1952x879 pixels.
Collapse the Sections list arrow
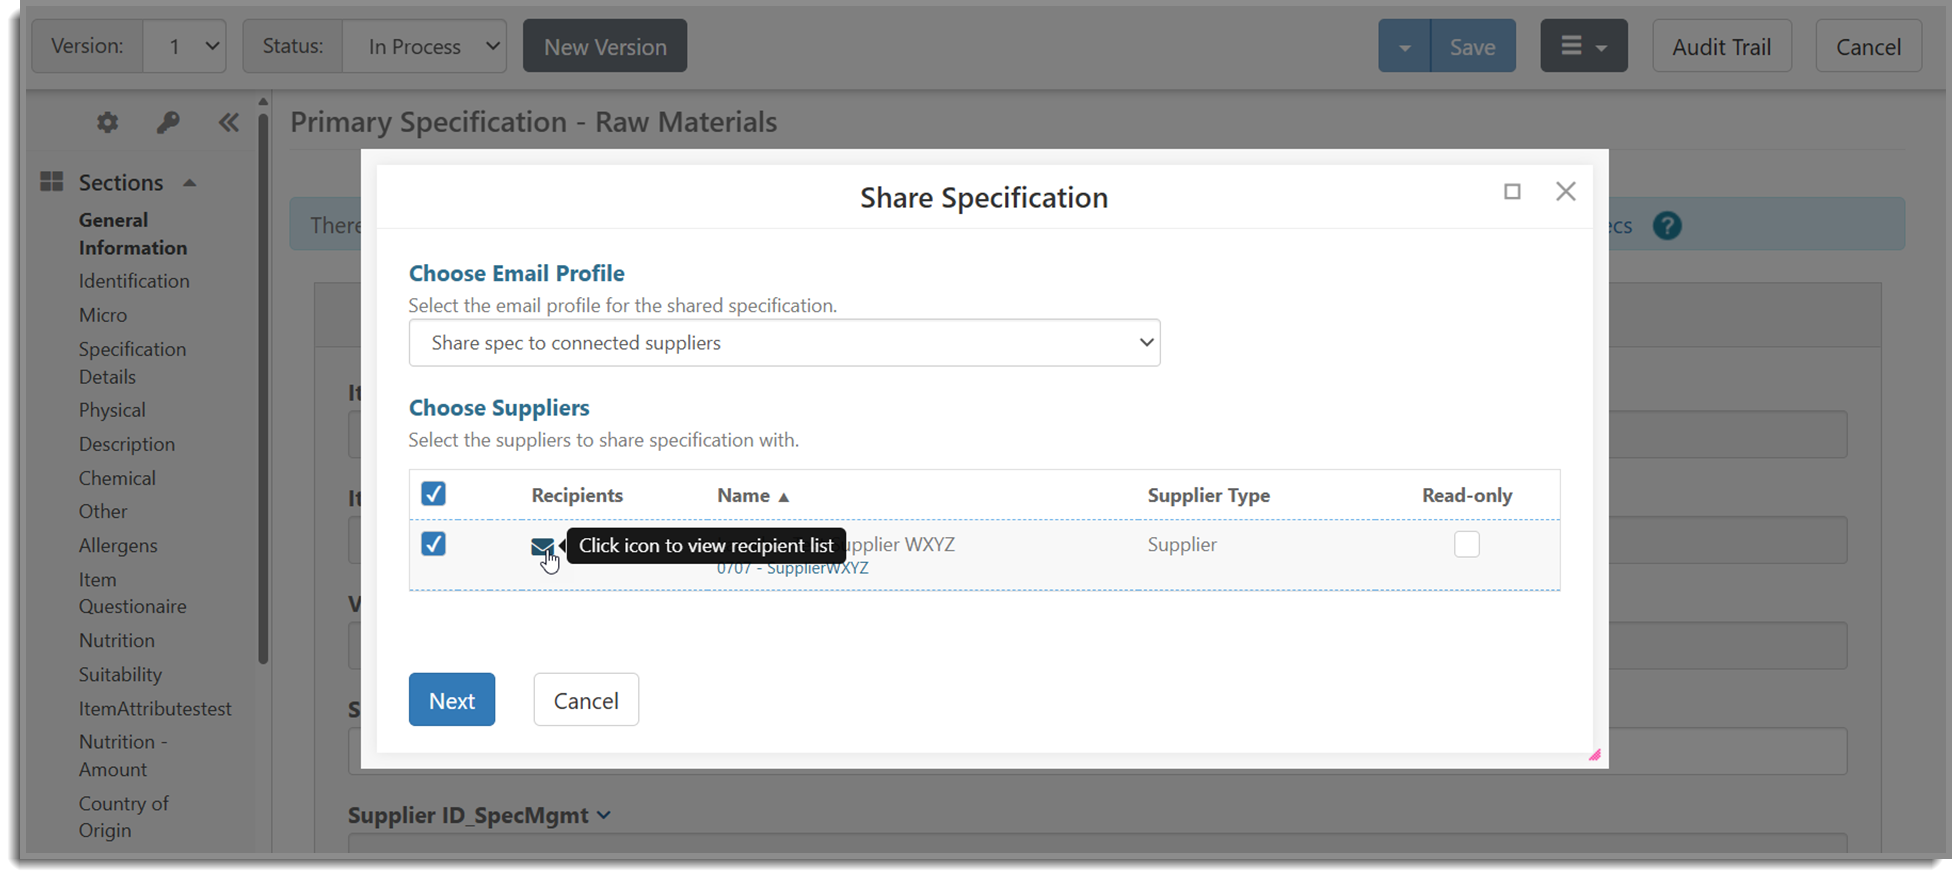[x=189, y=183]
